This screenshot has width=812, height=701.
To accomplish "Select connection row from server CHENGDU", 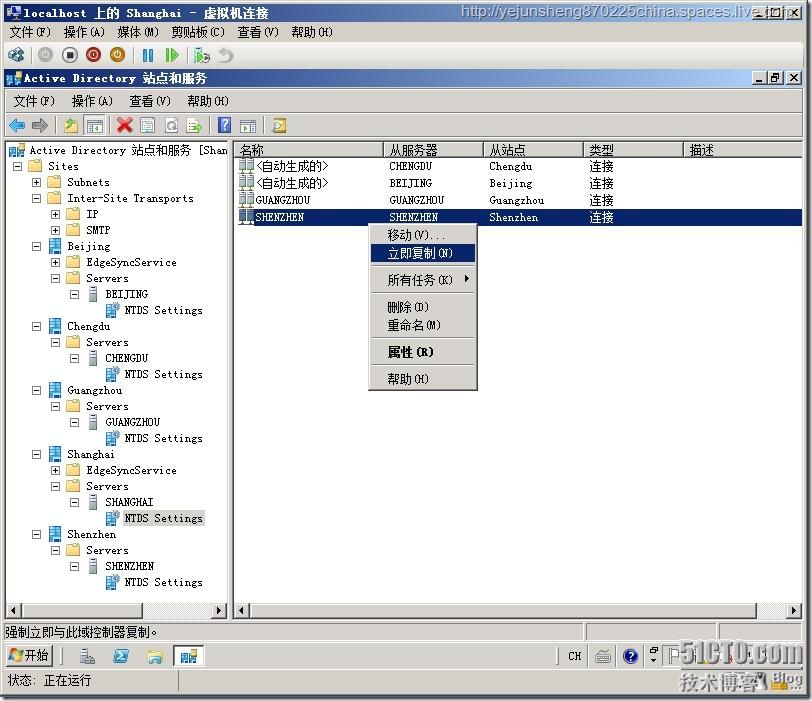I will coord(518,166).
